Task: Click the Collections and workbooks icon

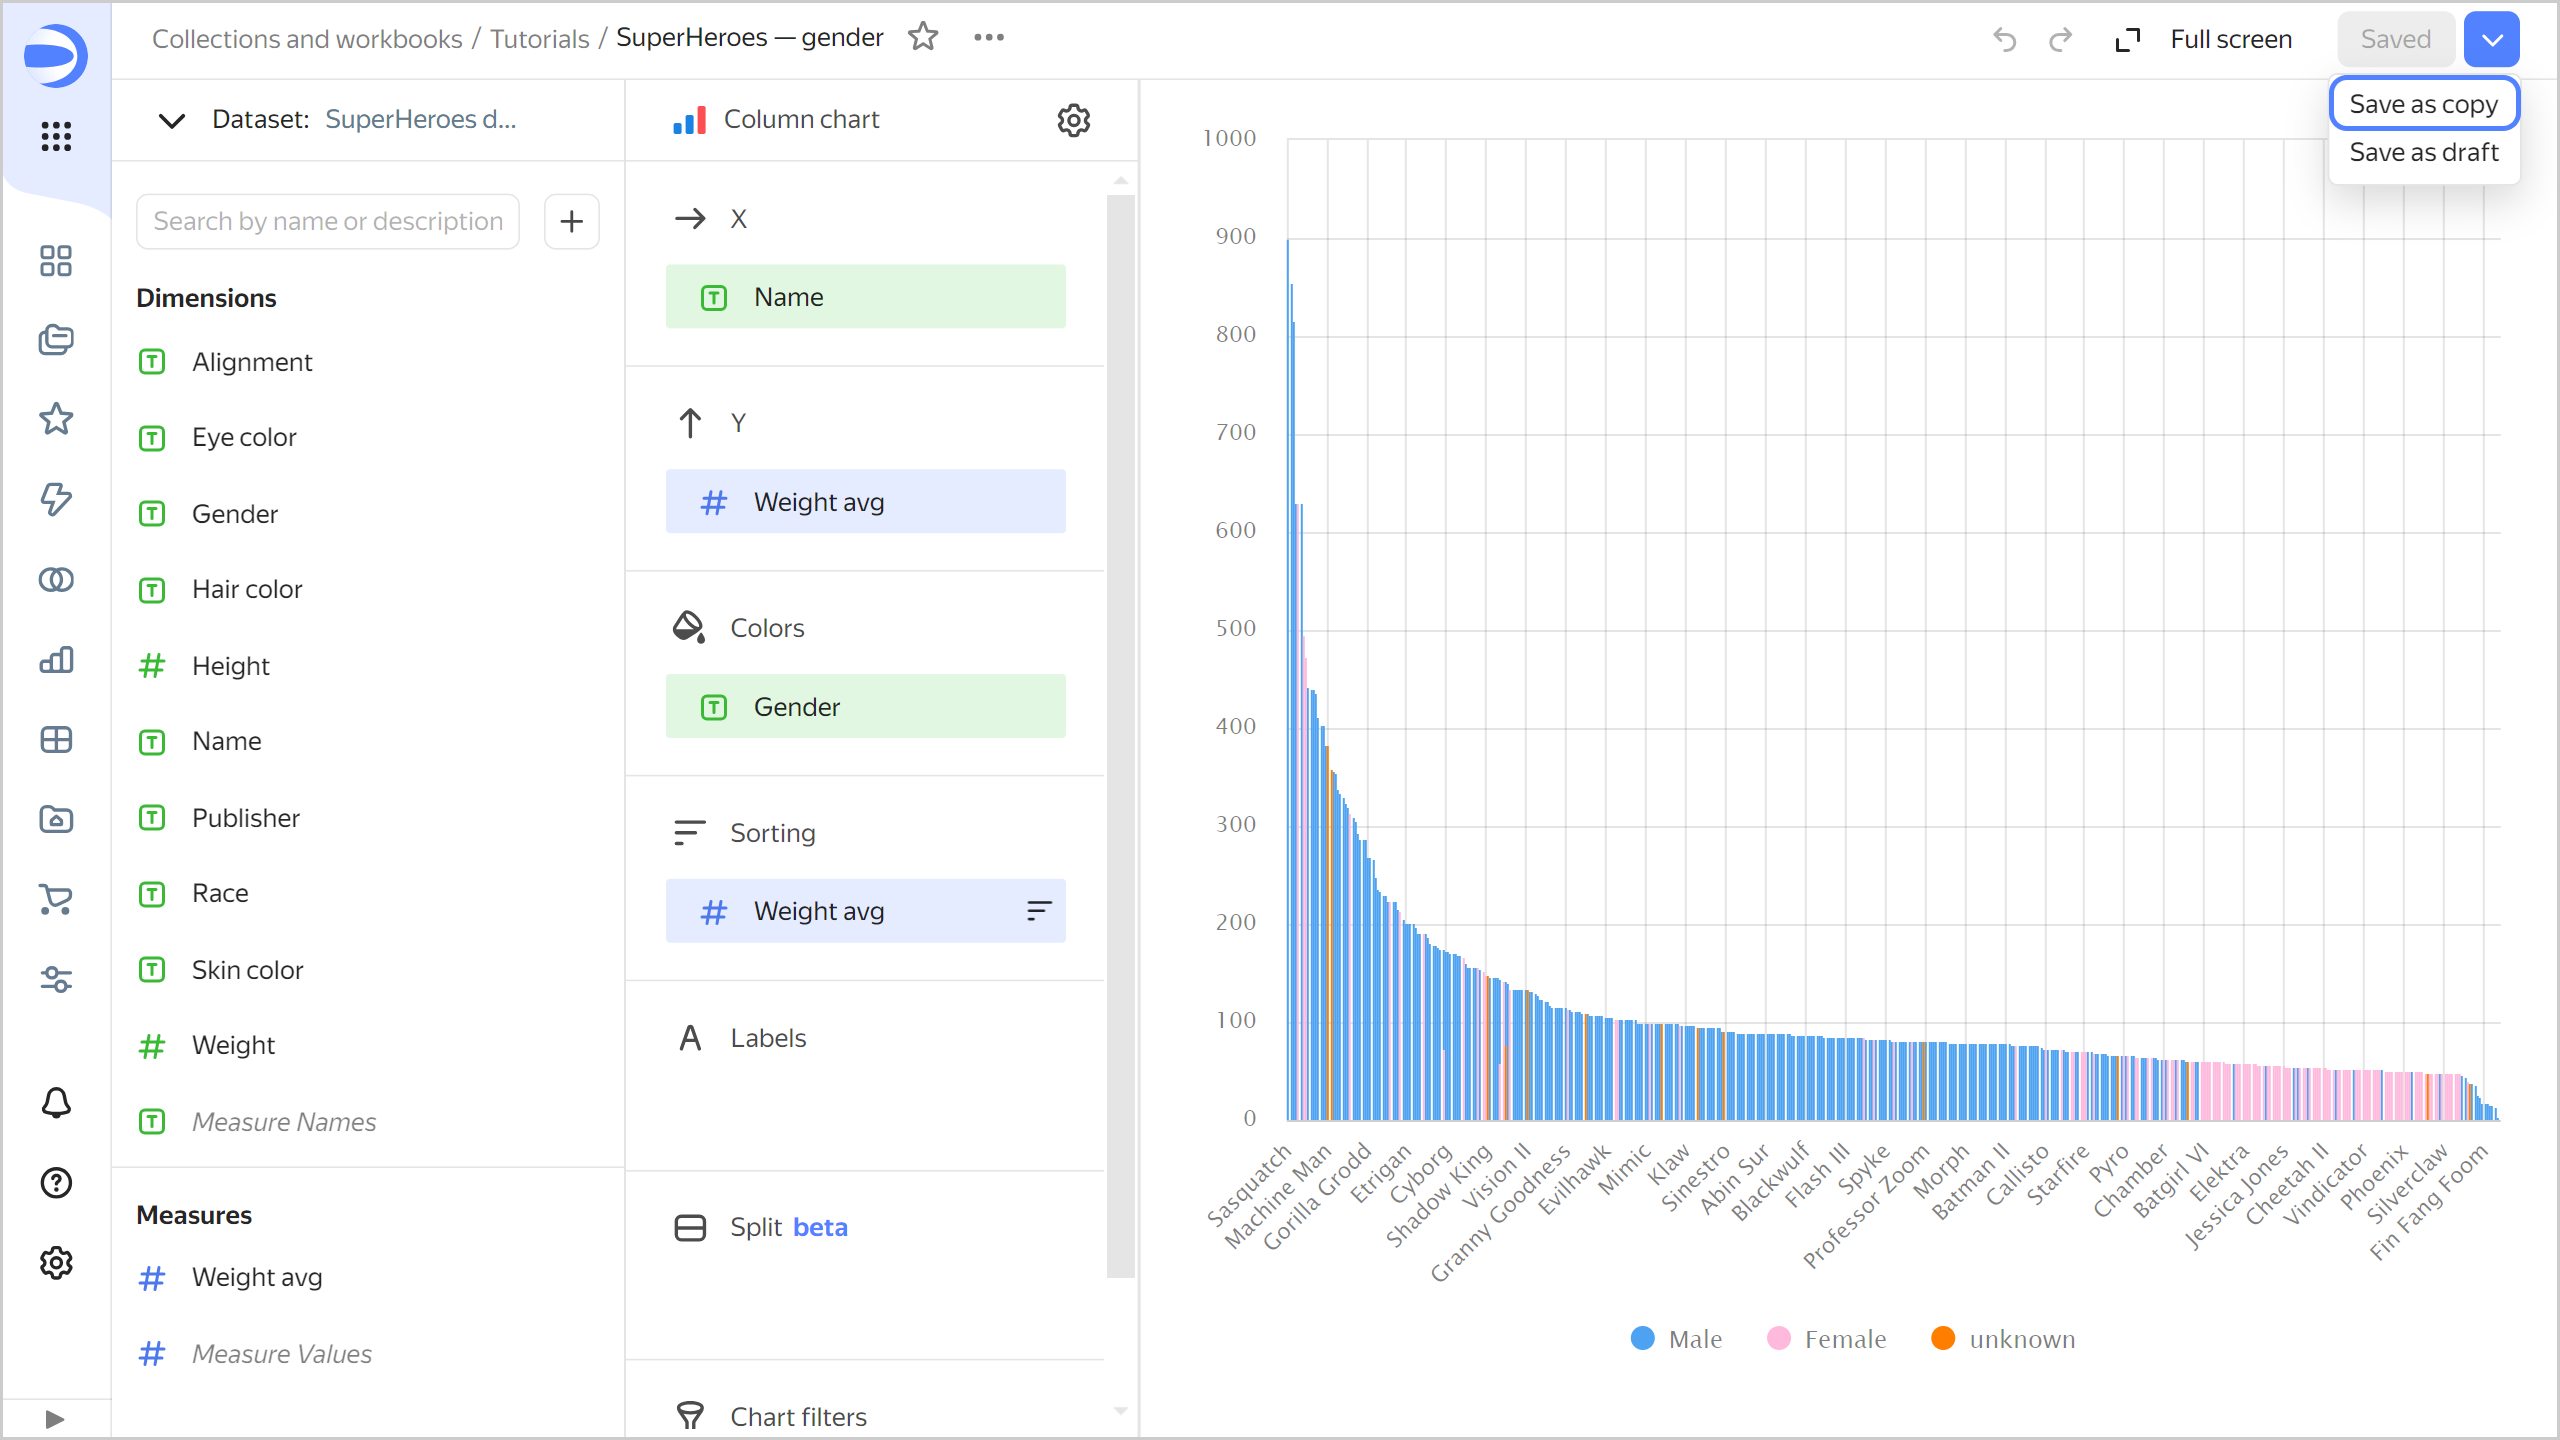Action: (53, 339)
